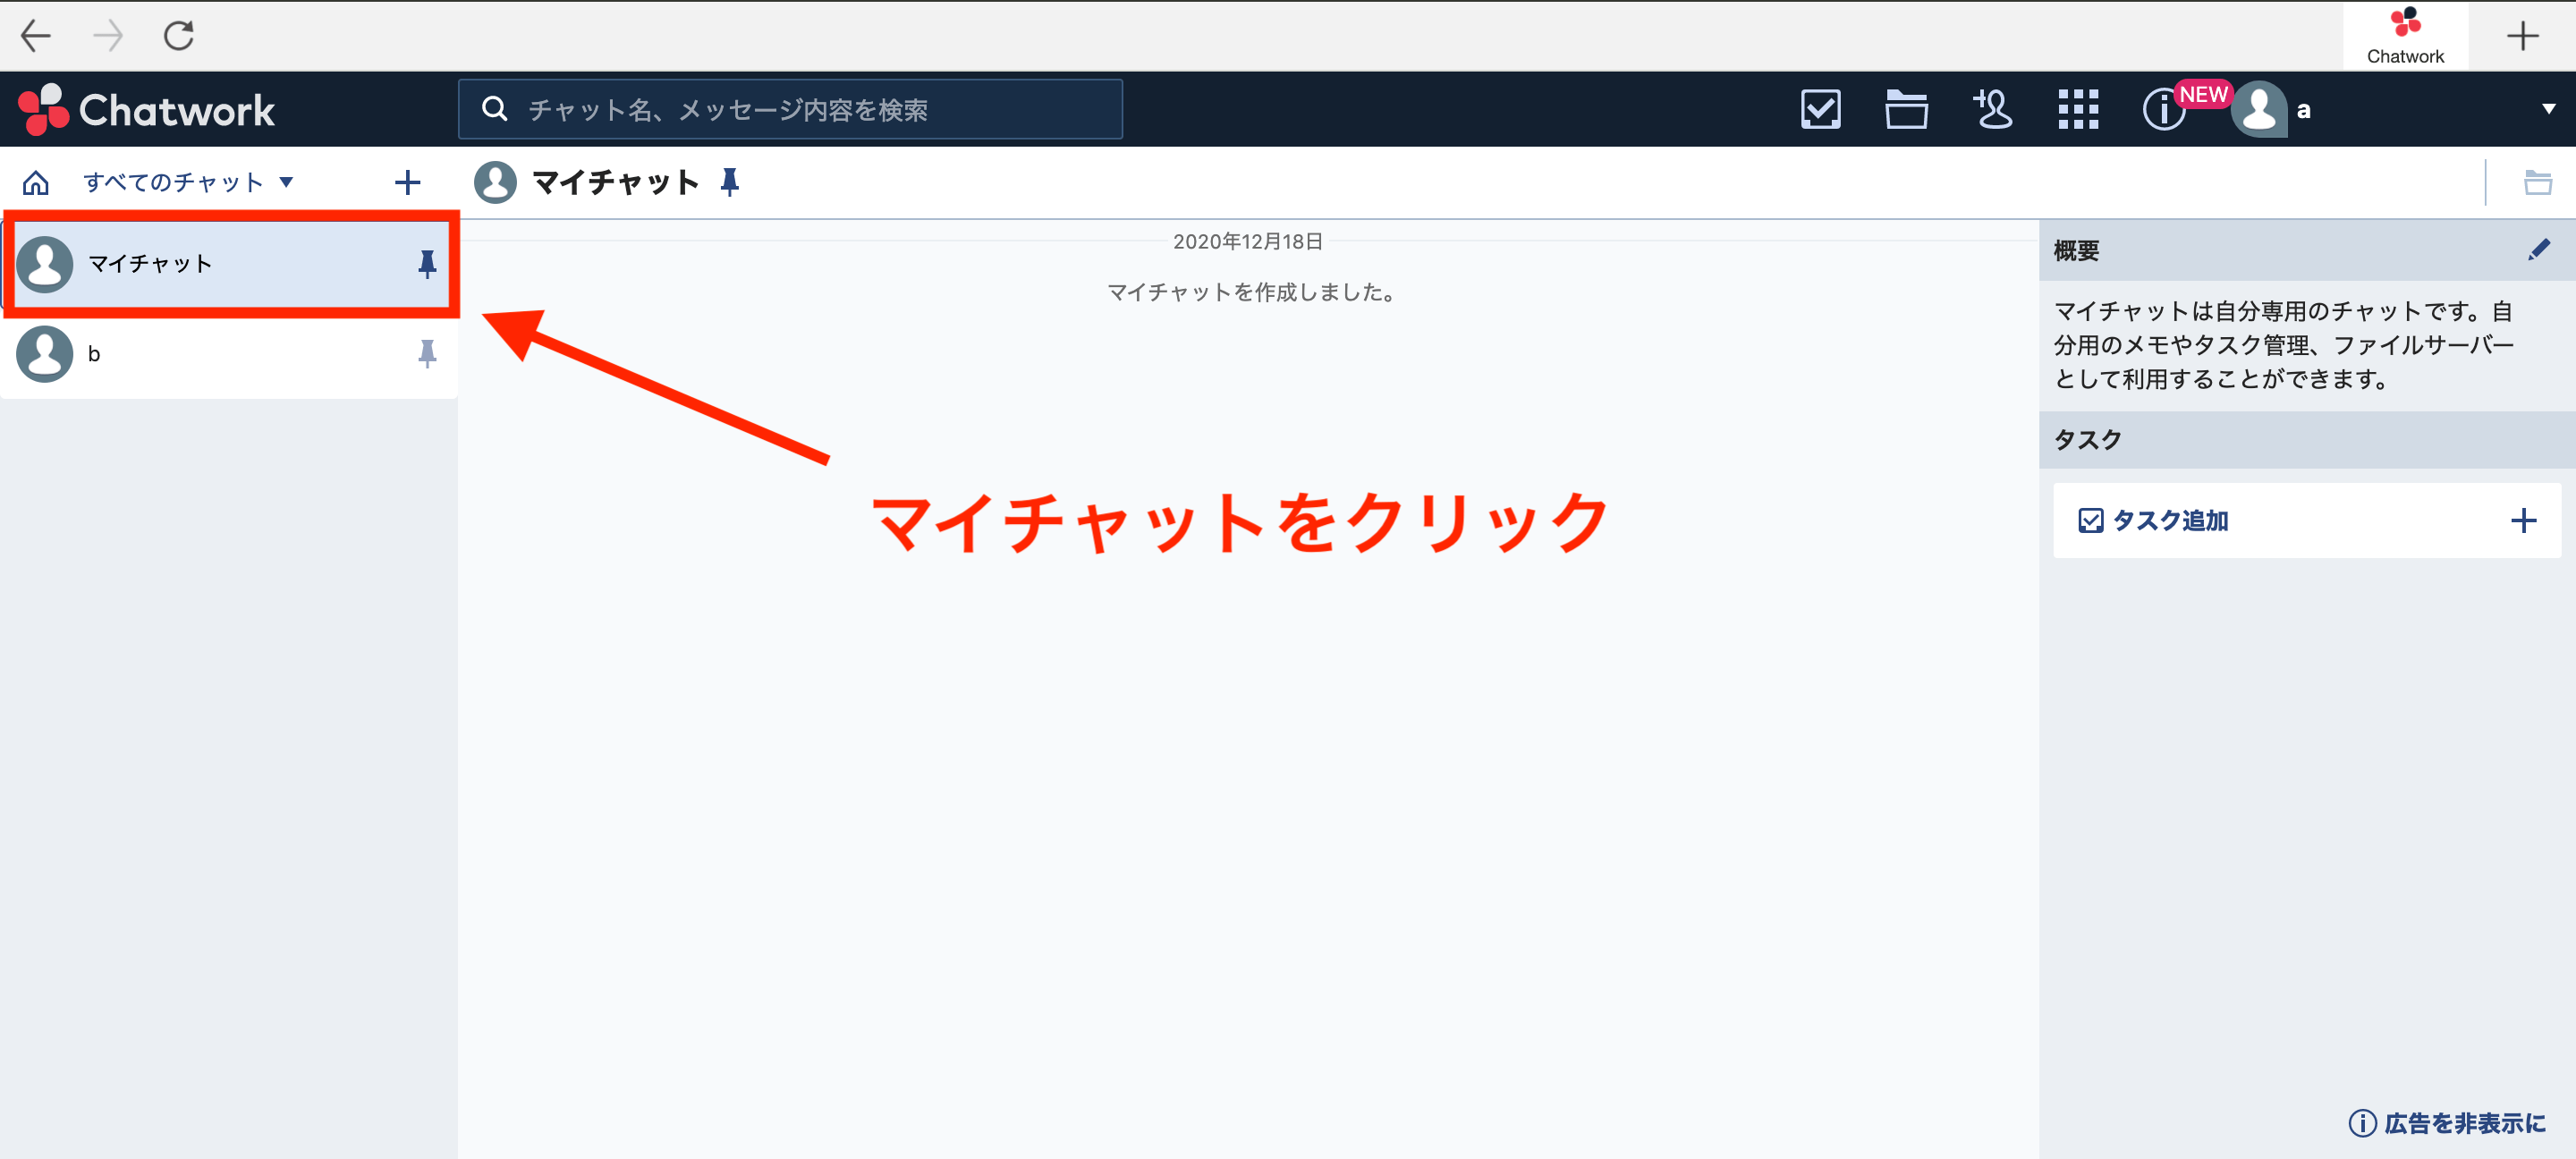This screenshot has height=1159, width=2576.
Task: Click 広告を非表示に link
Action: pos(2447,1123)
